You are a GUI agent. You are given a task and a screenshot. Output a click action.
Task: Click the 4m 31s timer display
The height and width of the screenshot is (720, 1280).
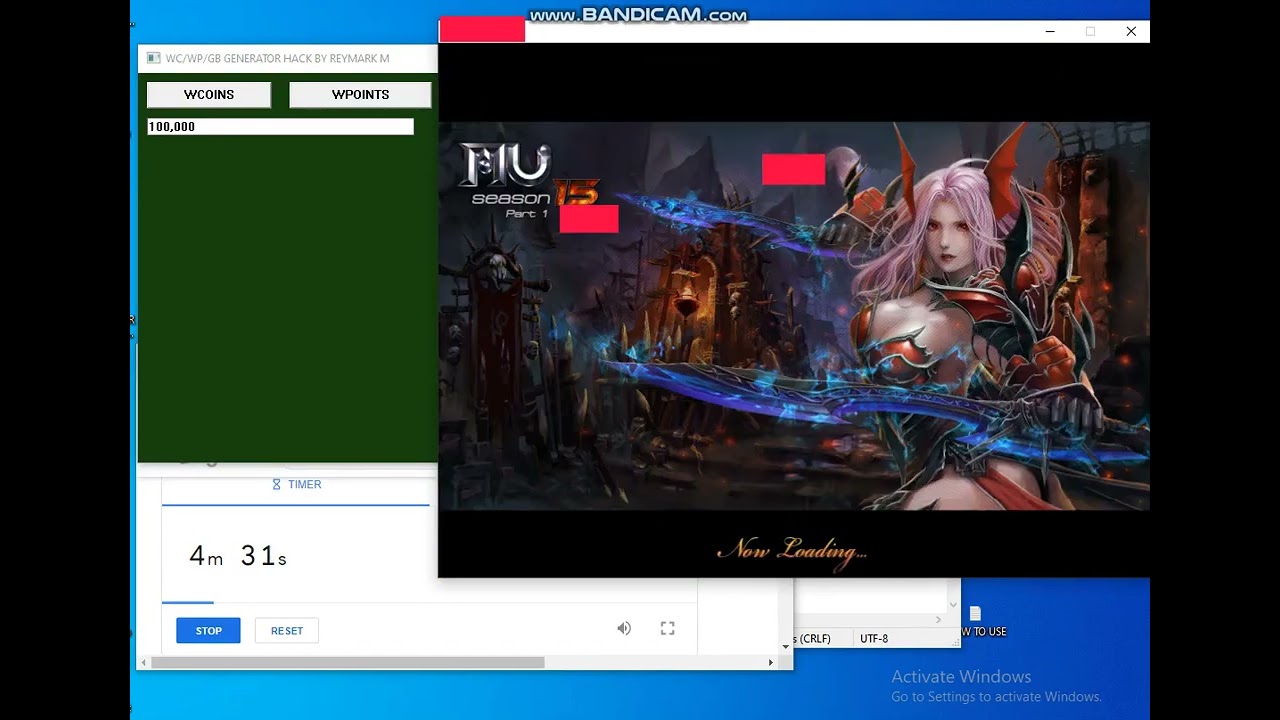coord(238,557)
